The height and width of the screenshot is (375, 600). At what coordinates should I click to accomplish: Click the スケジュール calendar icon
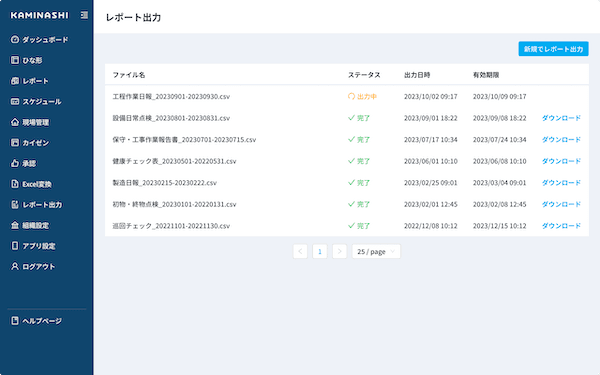(15, 101)
